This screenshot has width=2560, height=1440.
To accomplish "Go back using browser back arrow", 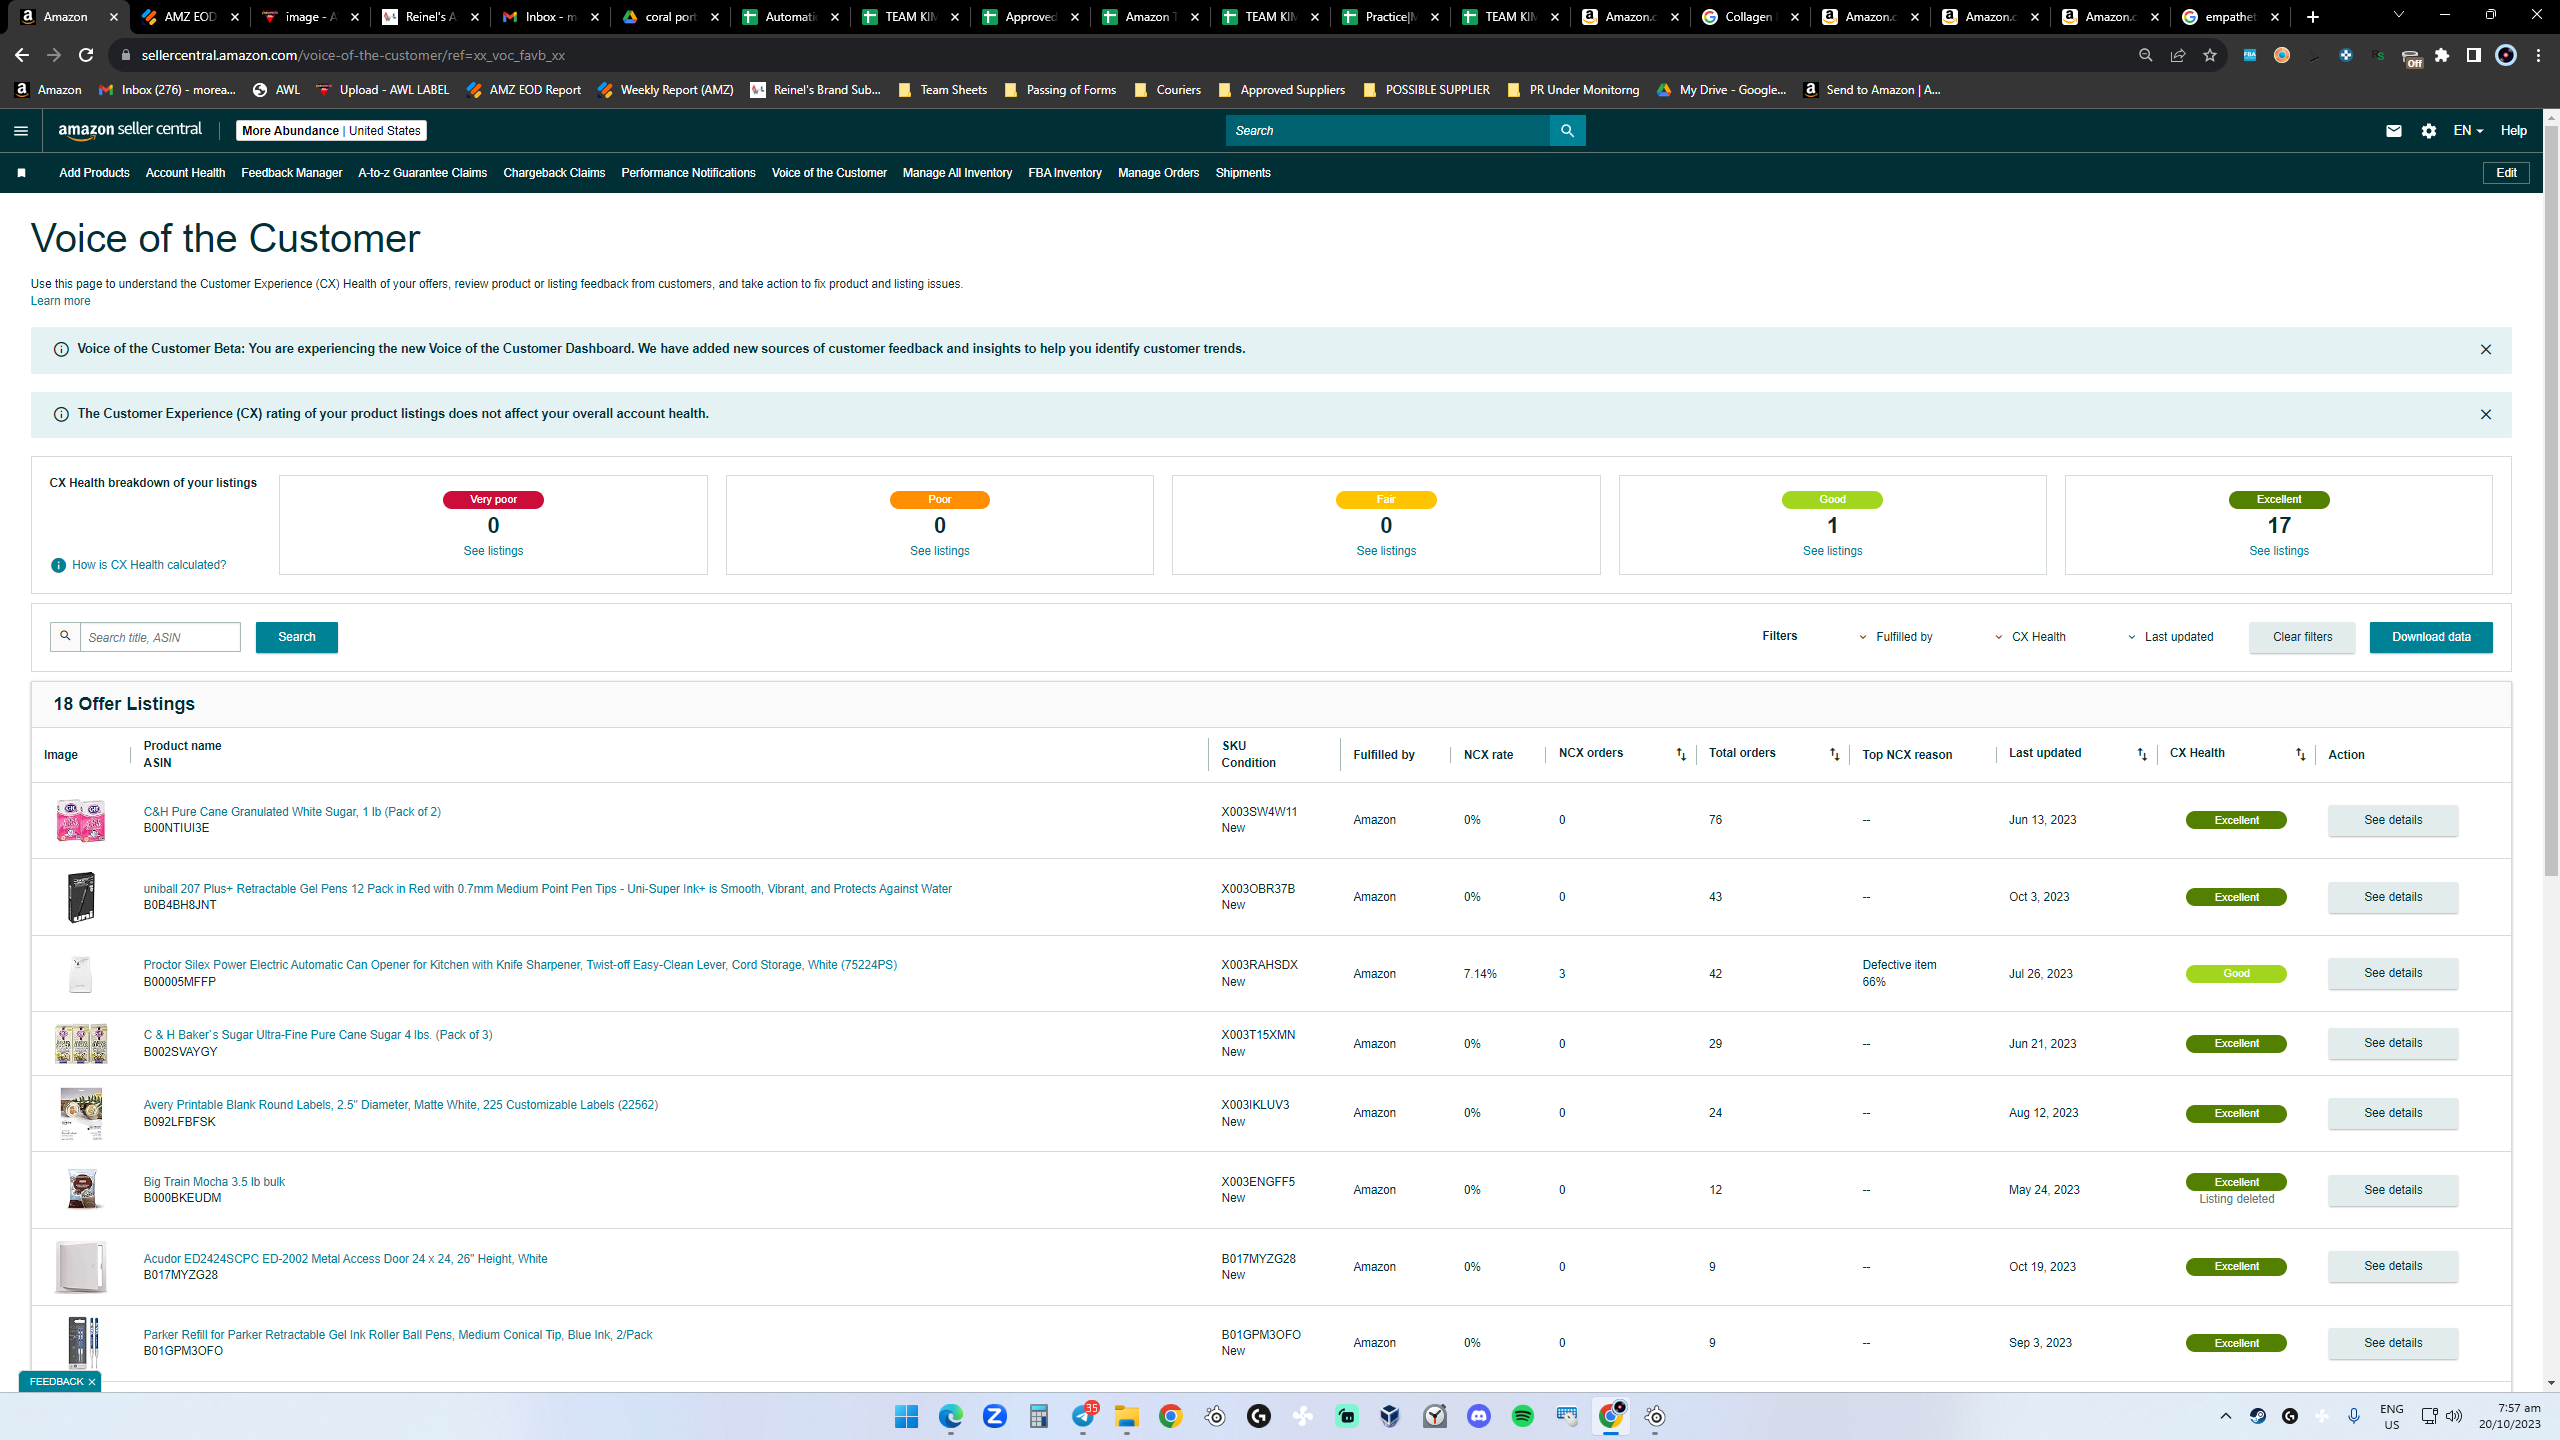I will point(22,55).
